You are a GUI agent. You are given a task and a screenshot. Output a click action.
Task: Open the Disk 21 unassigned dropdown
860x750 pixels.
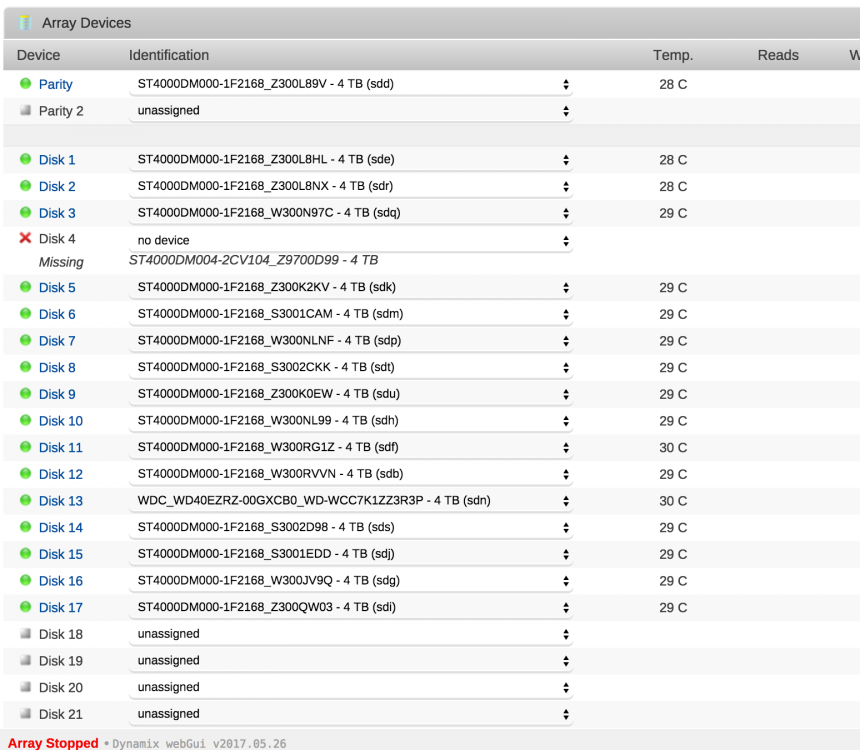[351, 714]
